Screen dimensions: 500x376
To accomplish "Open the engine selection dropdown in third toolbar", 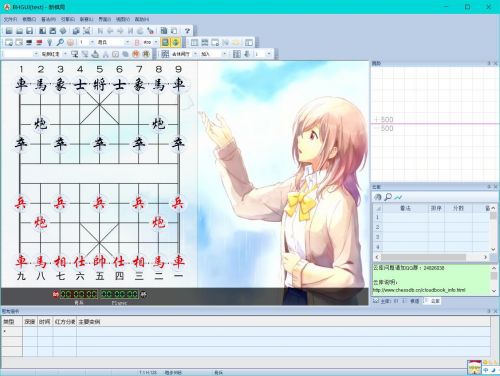I will [x=195, y=54].
